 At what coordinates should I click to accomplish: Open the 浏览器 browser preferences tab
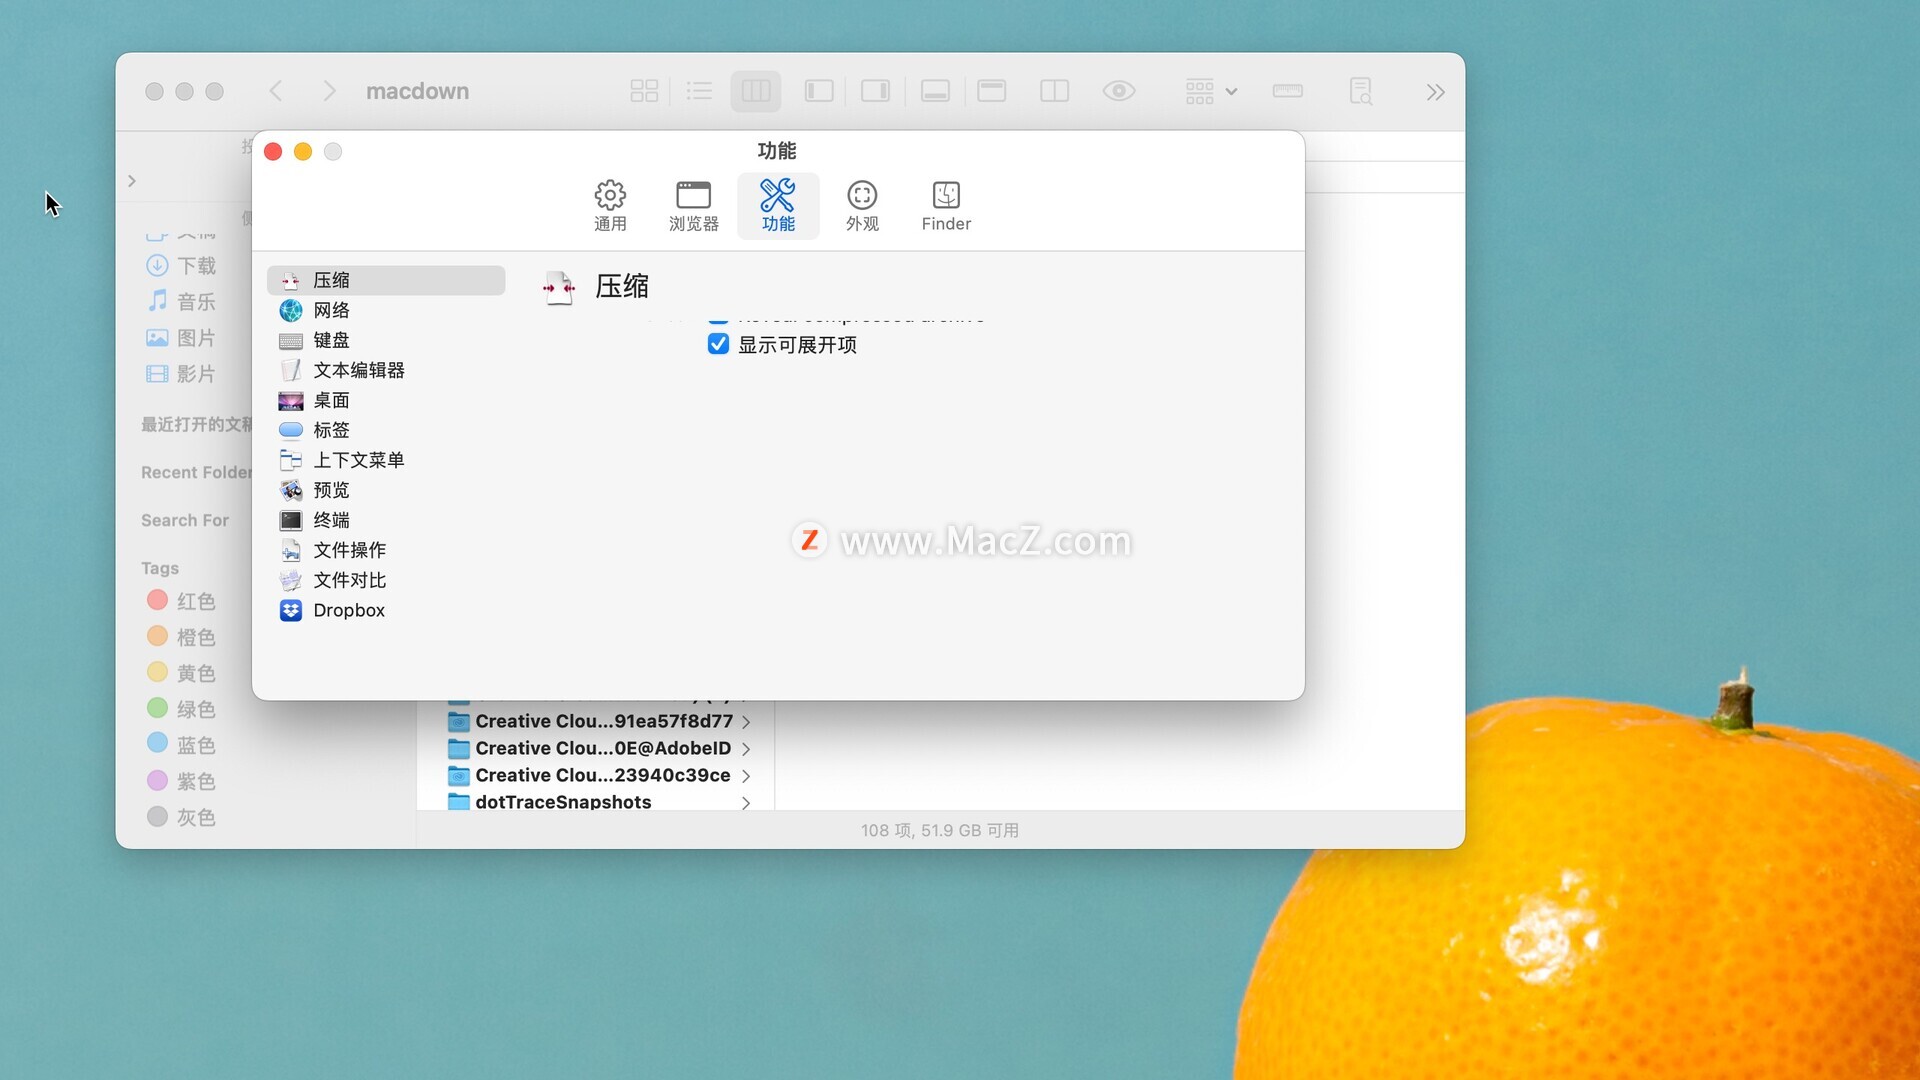[693, 206]
